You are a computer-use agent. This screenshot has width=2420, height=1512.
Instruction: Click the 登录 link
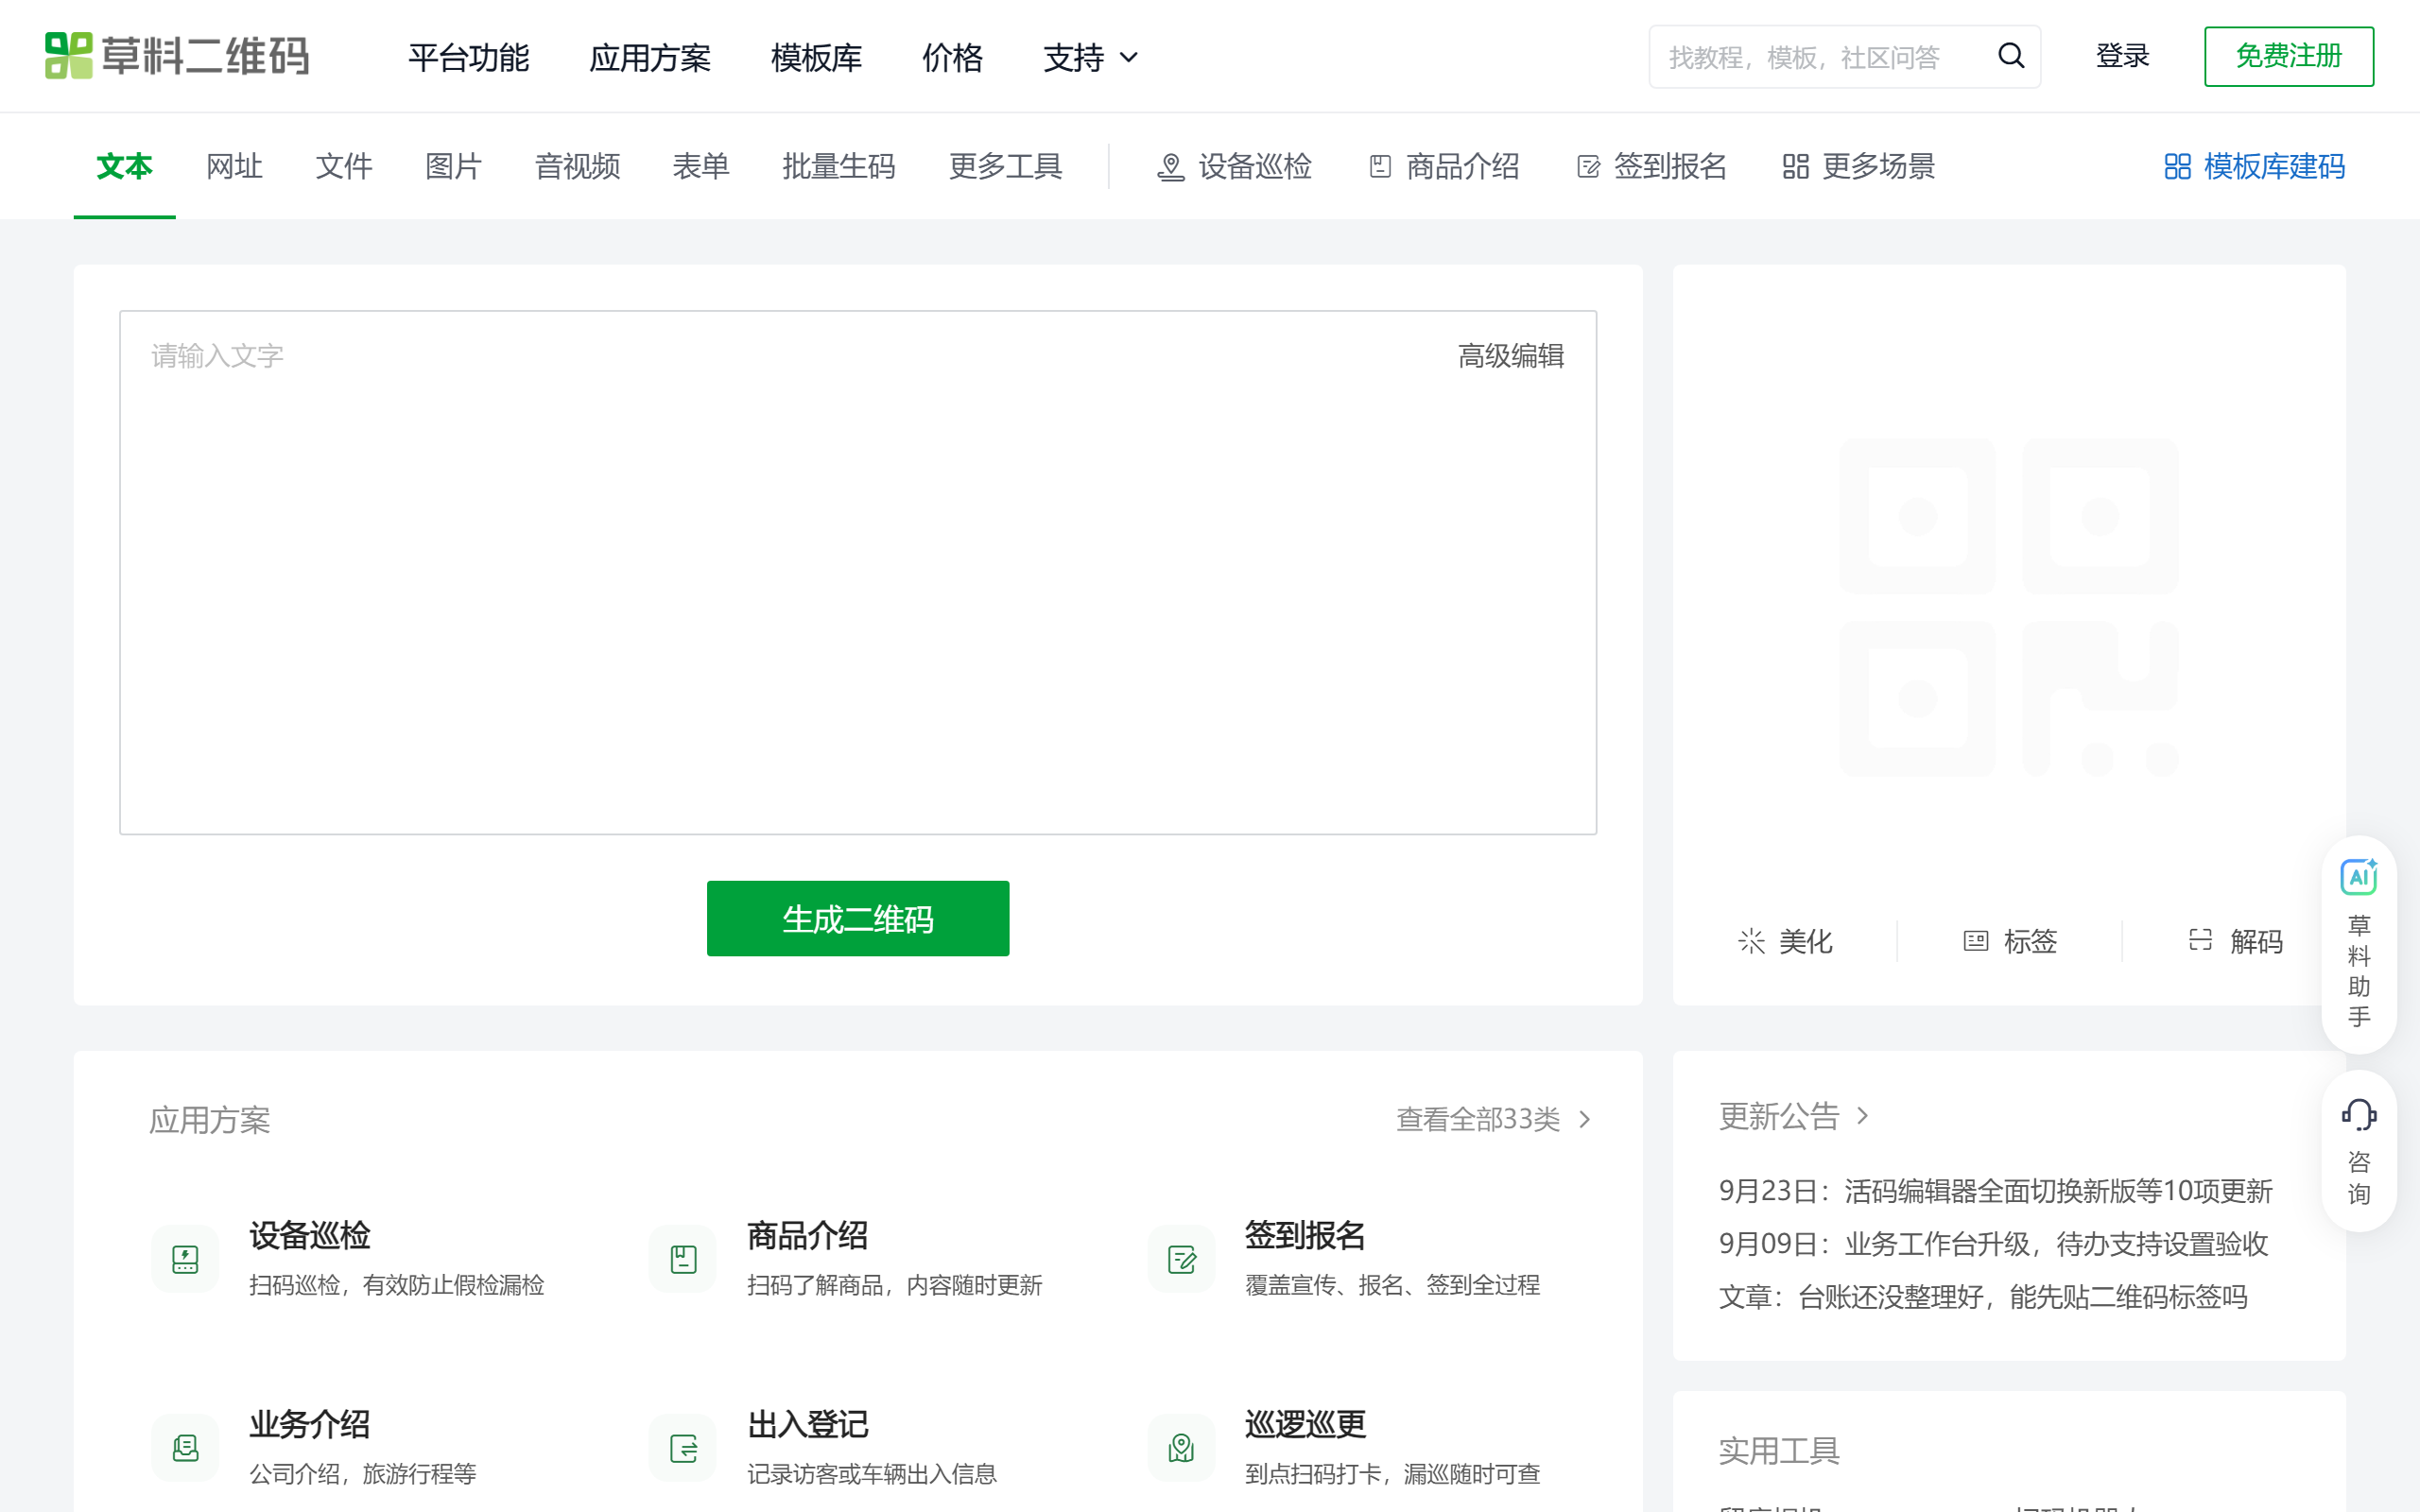tap(2122, 56)
